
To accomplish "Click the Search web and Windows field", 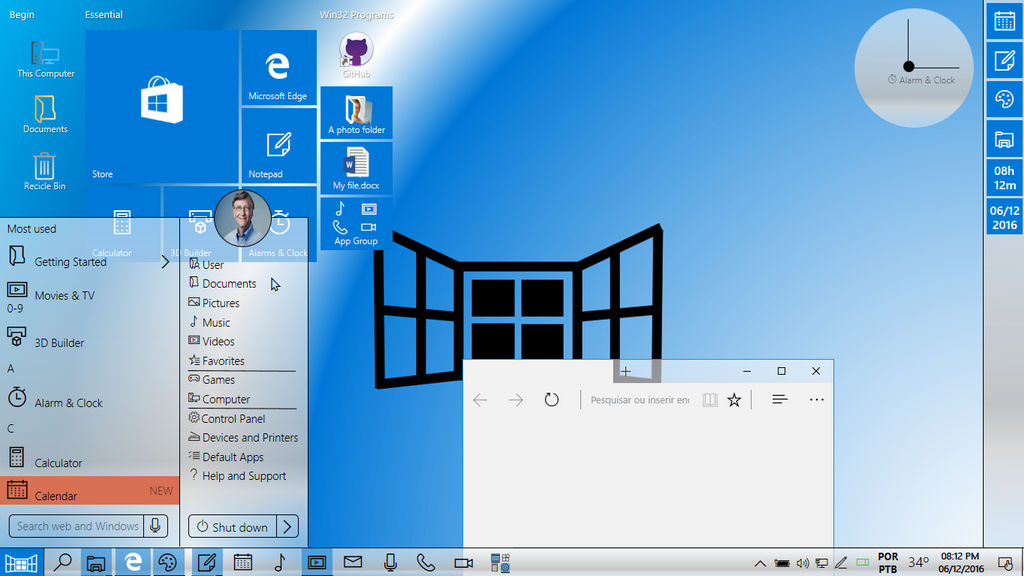I will (78, 526).
